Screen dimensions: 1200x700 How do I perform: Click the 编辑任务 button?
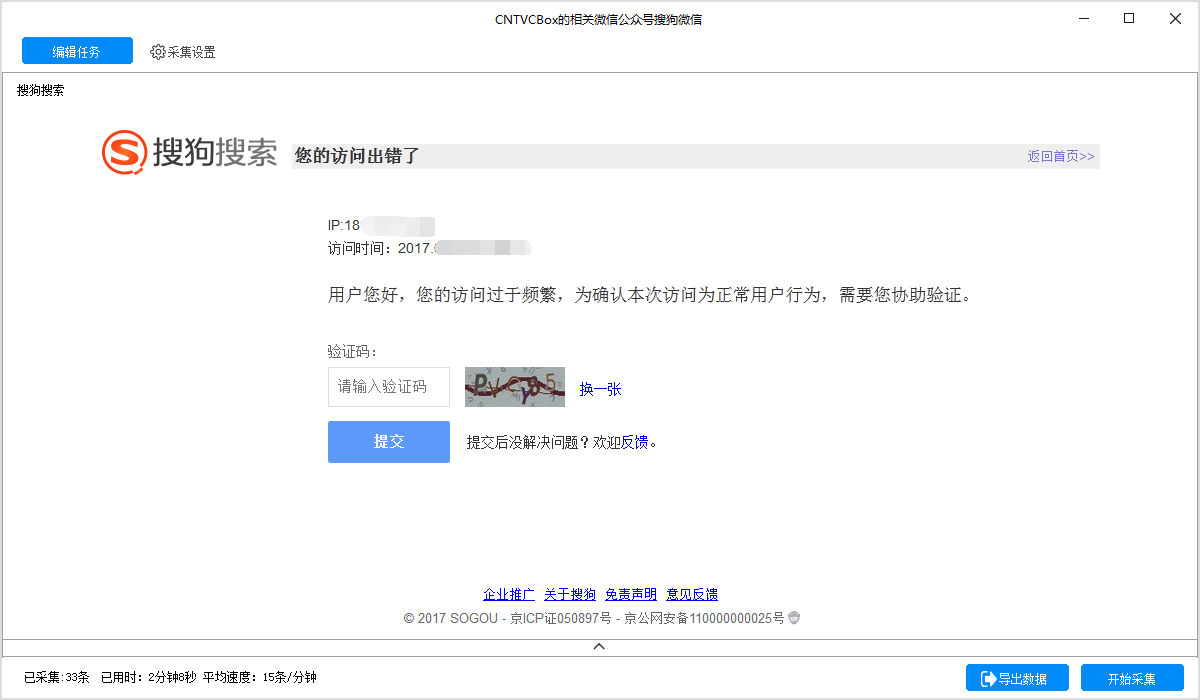pyautogui.click(x=77, y=51)
